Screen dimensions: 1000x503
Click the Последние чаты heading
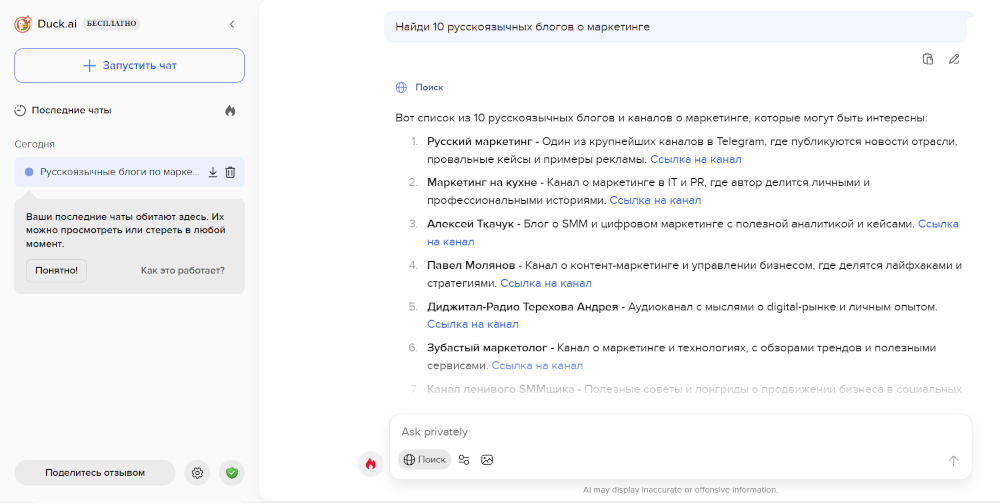click(x=71, y=110)
